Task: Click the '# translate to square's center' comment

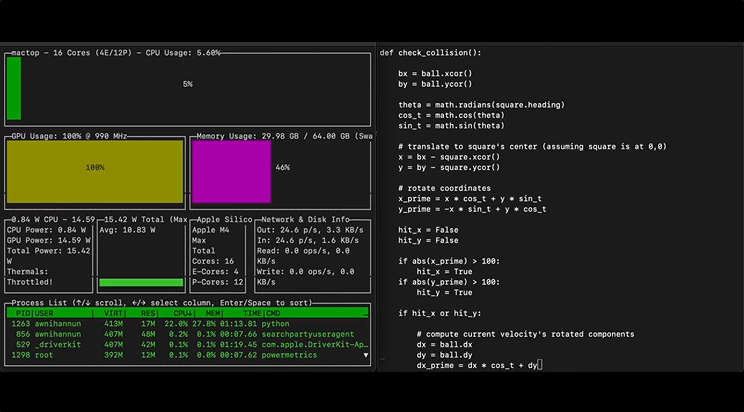Action: (x=532, y=147)
